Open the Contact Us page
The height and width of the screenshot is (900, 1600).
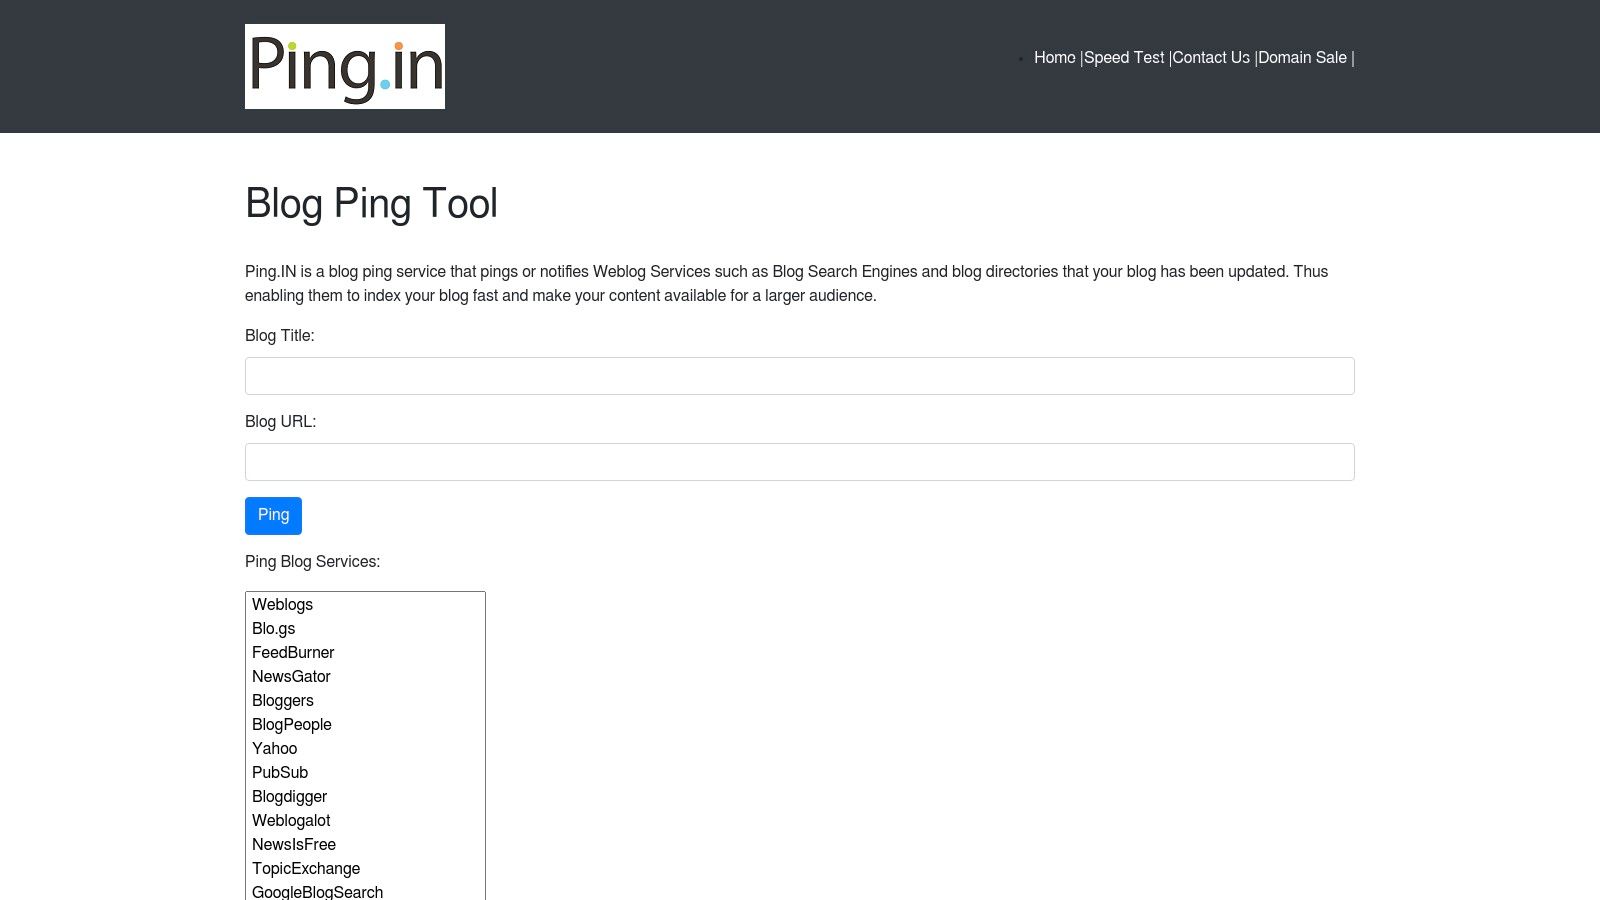1210,57
